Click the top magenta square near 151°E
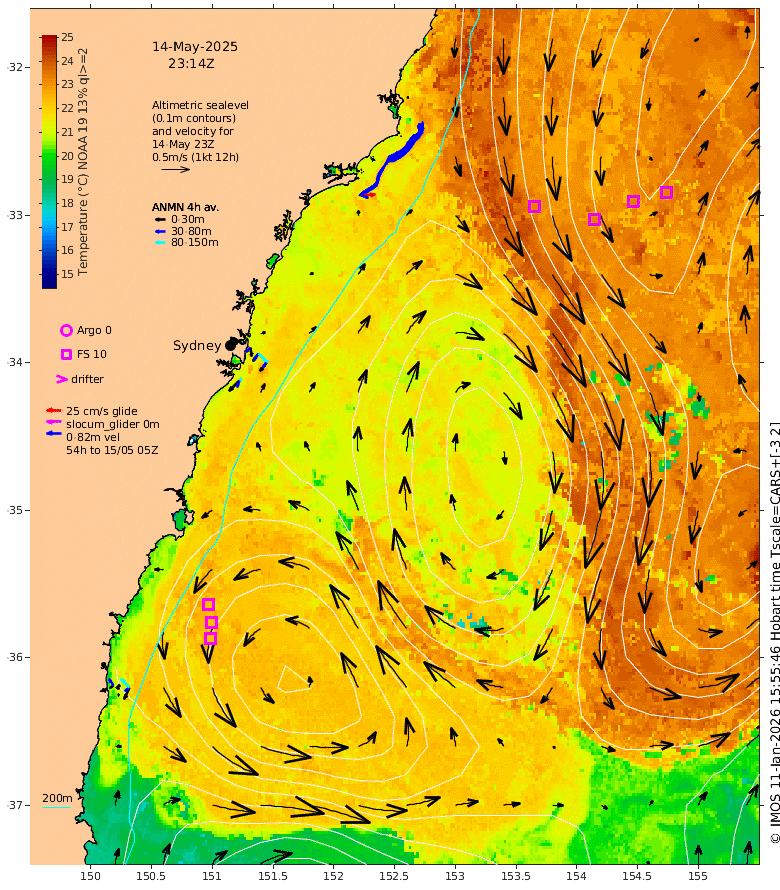The height and width of the screenshot is (890, 780). [x=208, y=604]
